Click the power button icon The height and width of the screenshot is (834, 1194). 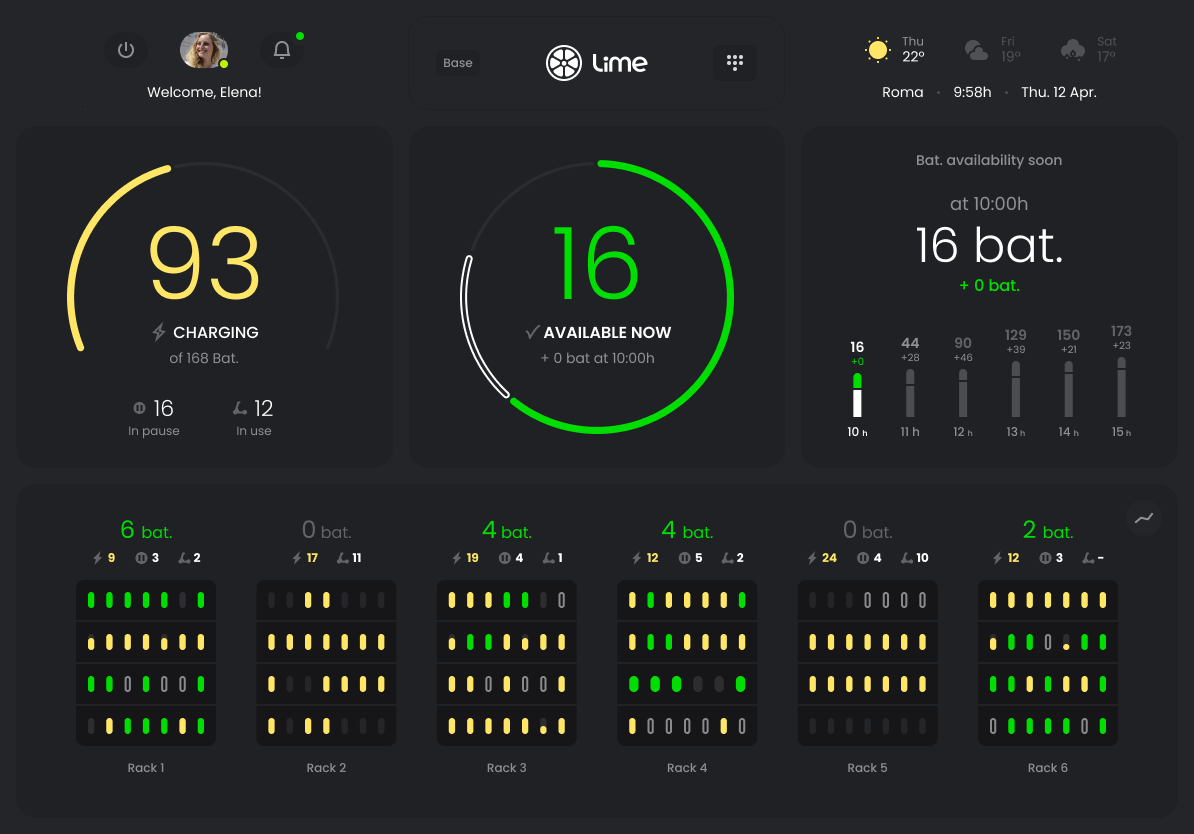tap(126, 50)
